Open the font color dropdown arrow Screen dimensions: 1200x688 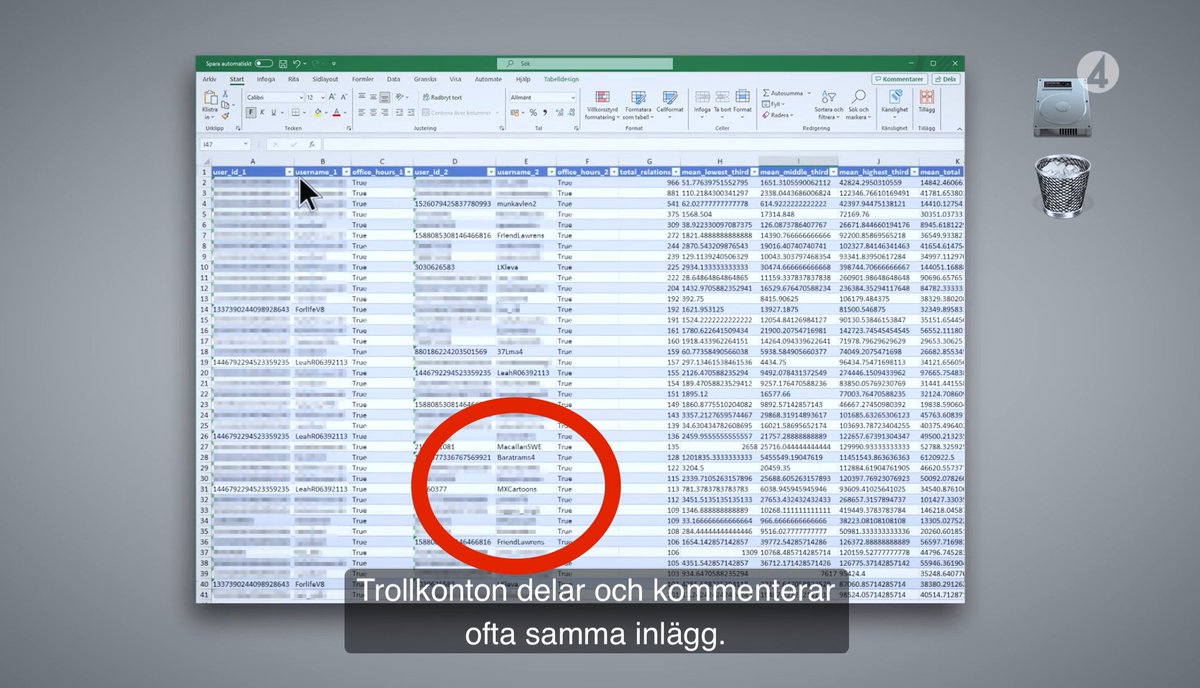[x=345, y=113]
